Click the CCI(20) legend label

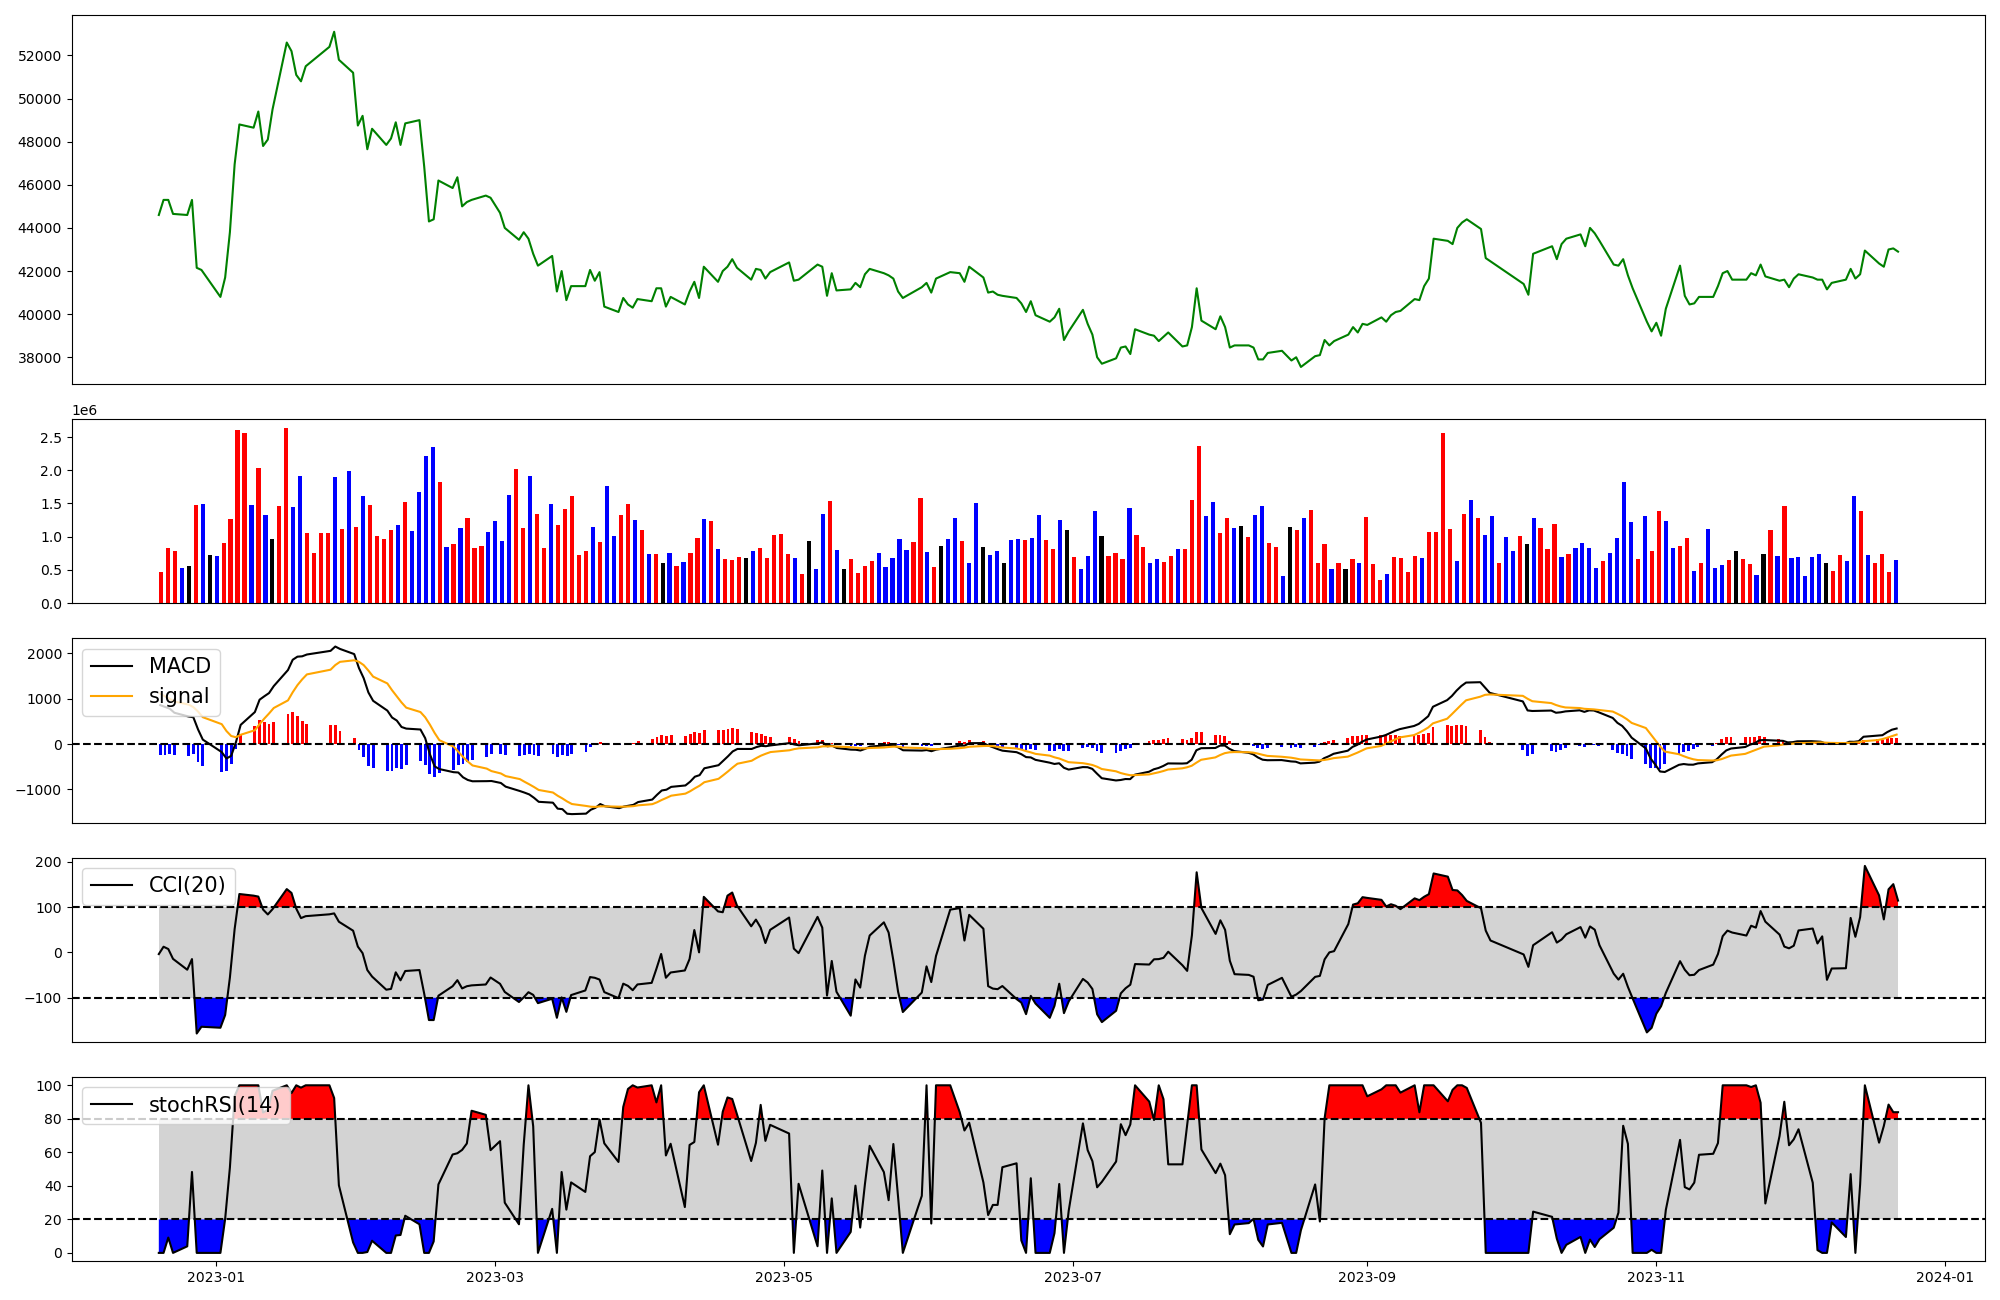point(187,885)
